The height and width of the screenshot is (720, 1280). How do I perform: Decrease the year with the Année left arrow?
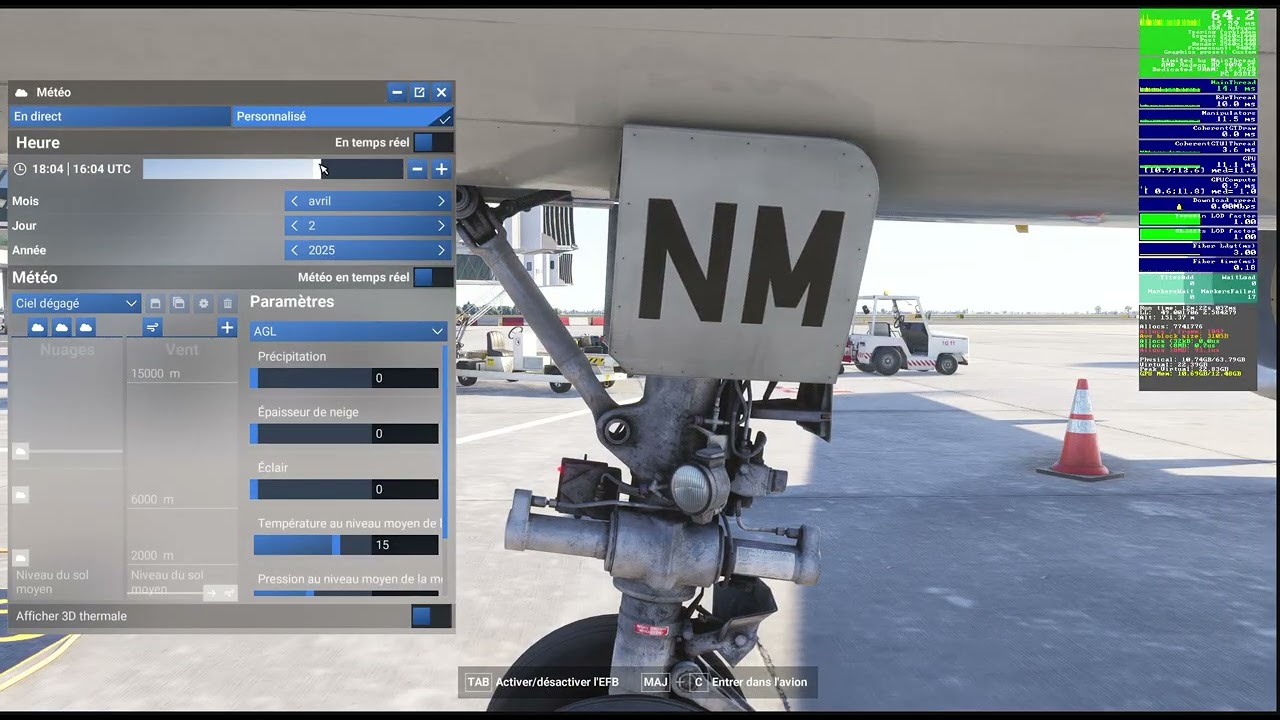click(294, 250)
